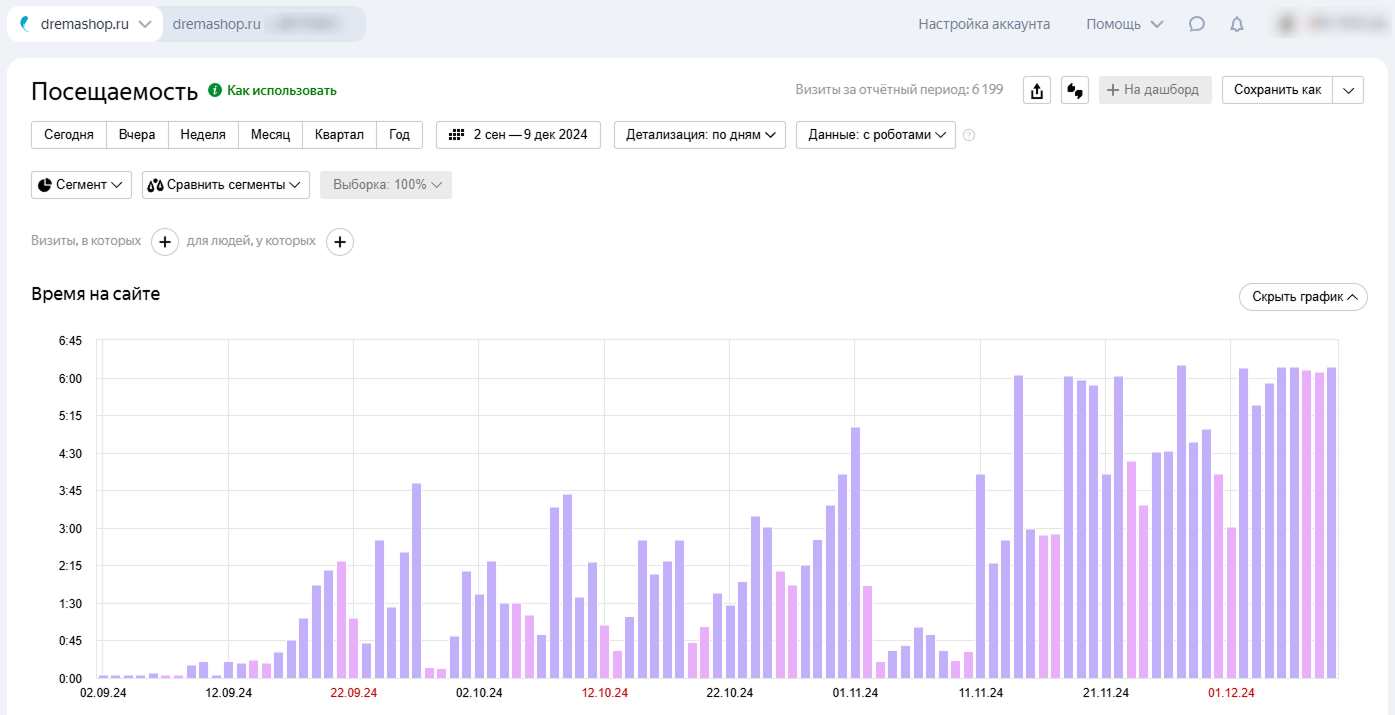Screen dimensions: 1395x715
Task: Select the Сегодня period
Action: [69, 135]
